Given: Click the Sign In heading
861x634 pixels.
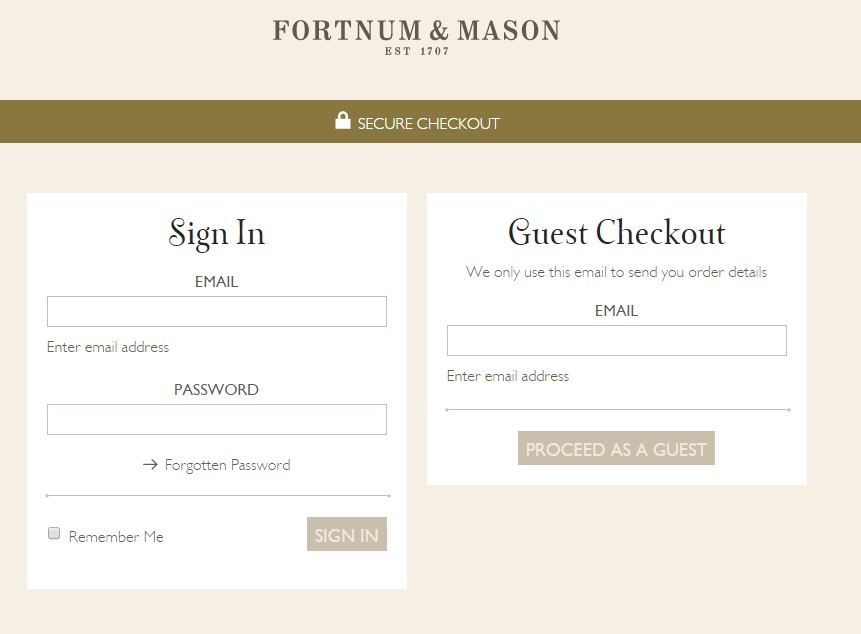Looking at the screenshot, I should click(216, 233).
